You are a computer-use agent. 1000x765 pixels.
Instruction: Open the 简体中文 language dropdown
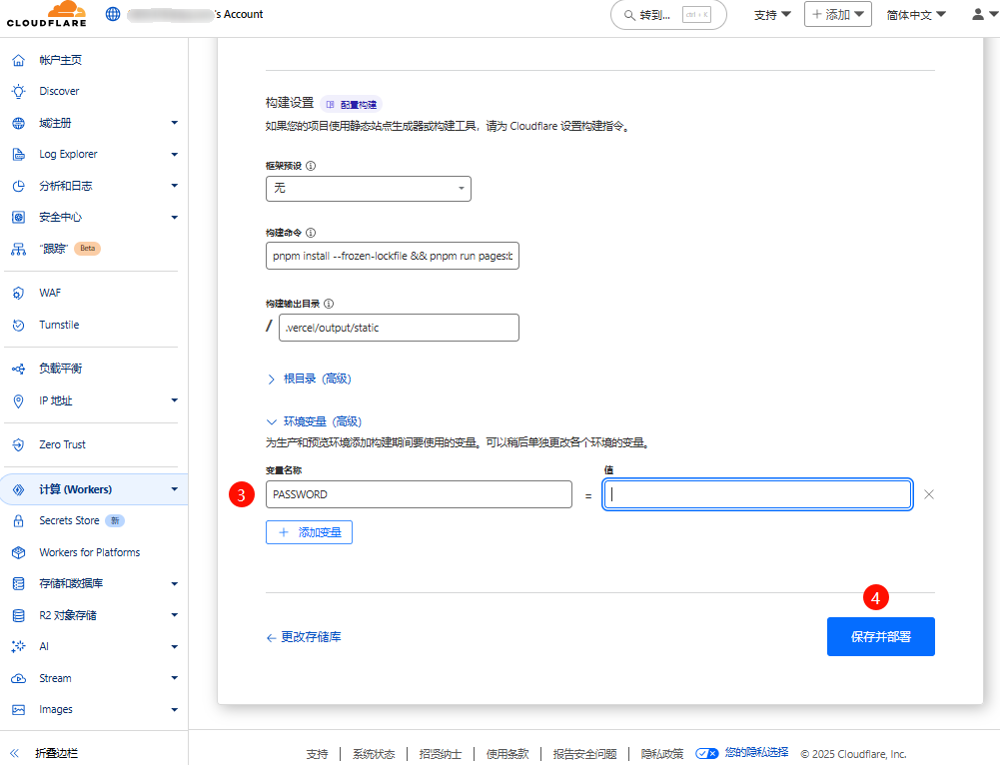pos(916,15)
